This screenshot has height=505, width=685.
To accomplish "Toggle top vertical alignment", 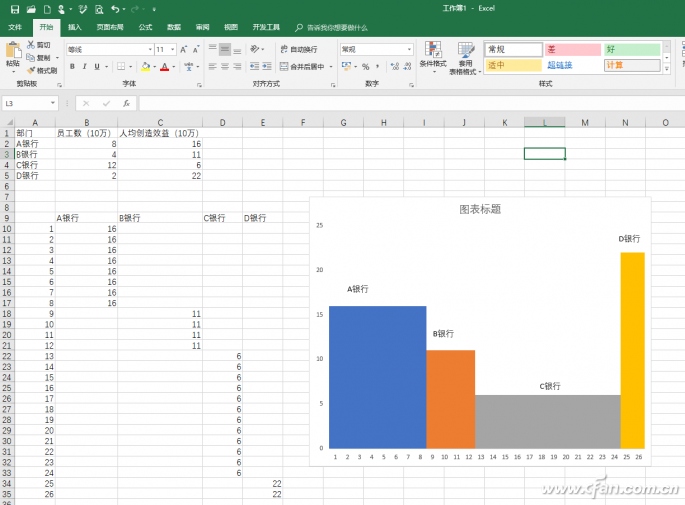I will [x=213, y=49].
